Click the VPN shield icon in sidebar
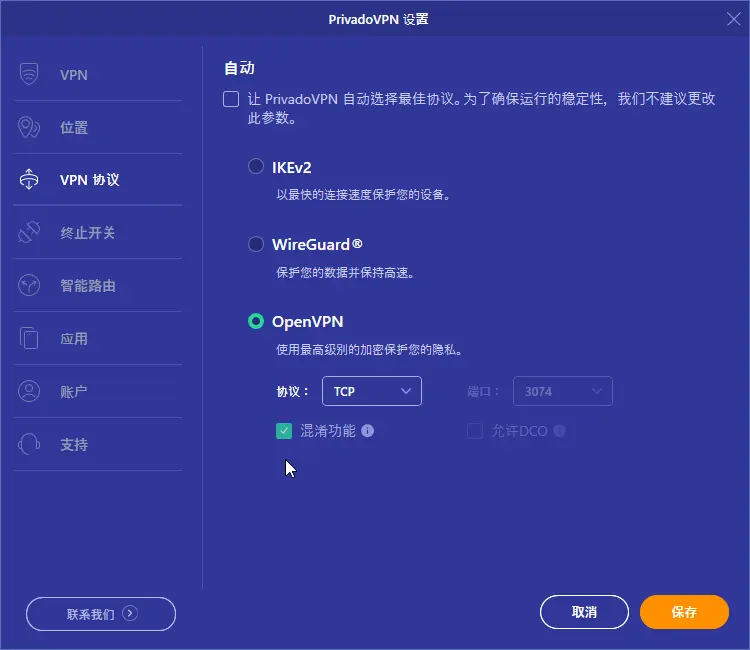The width and height of the screenshot is (750, 650). [x=29, y=74]
